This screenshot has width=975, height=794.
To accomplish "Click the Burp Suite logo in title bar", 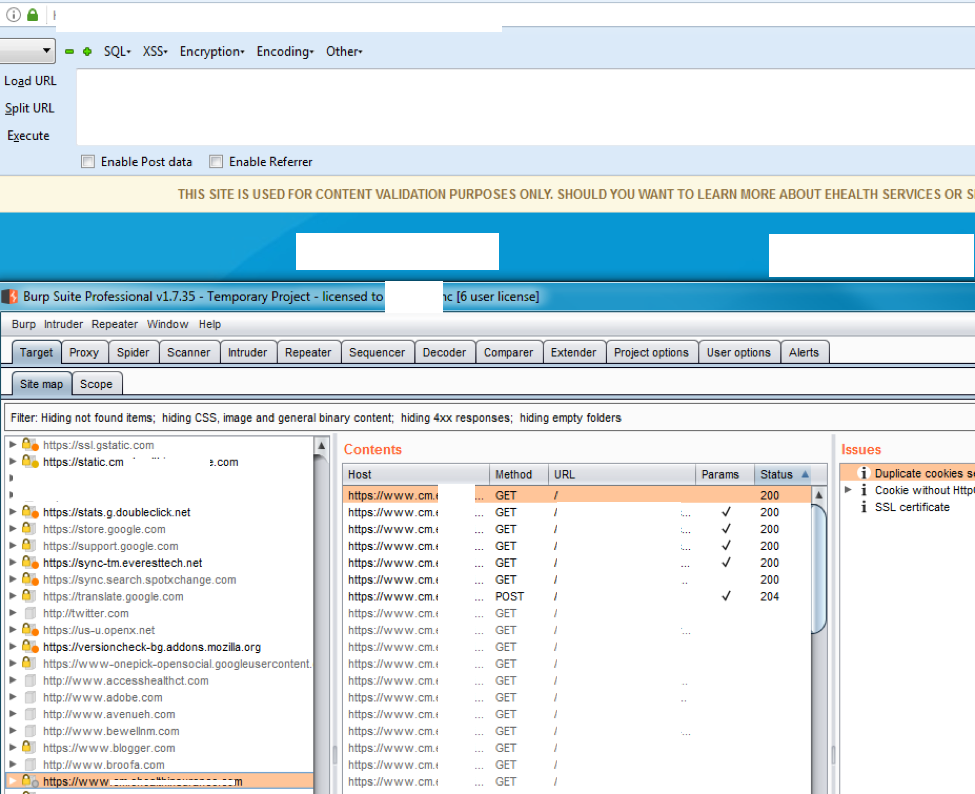I will pos(11,297).
